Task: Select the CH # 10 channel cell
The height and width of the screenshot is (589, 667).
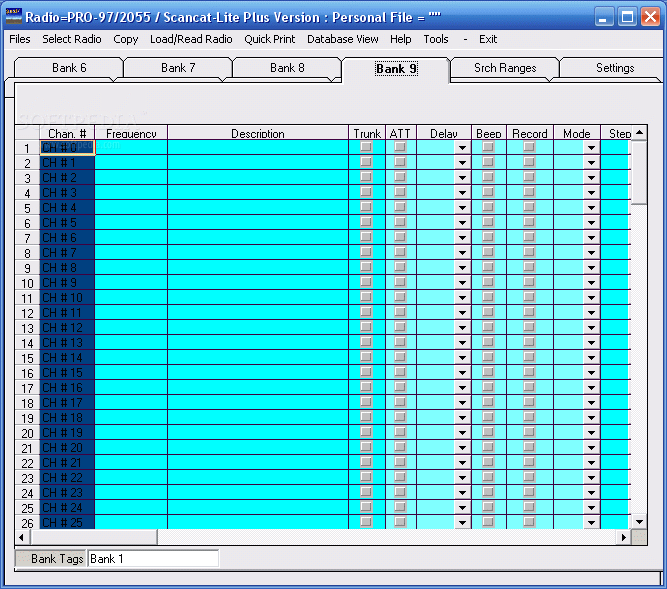Action: pyautogui.click(x=67, y=297)
